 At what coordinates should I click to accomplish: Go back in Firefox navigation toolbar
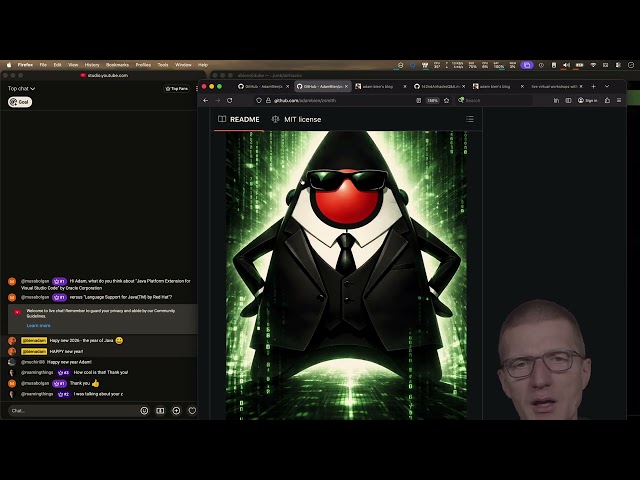coord(206,100)
